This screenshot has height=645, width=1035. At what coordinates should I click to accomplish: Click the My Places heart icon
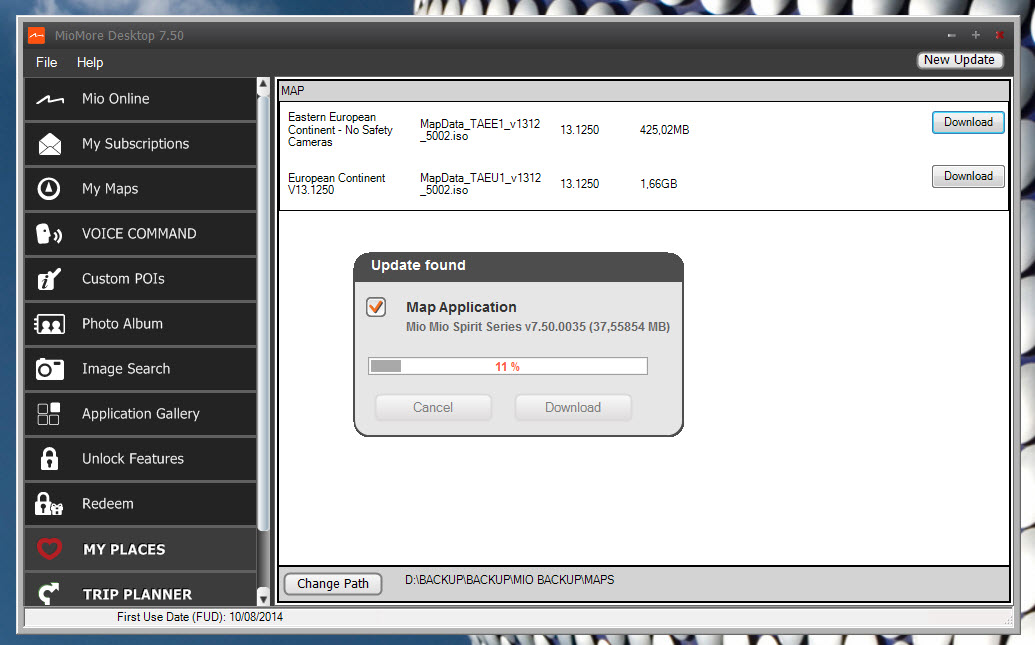[x=50, y=549]
